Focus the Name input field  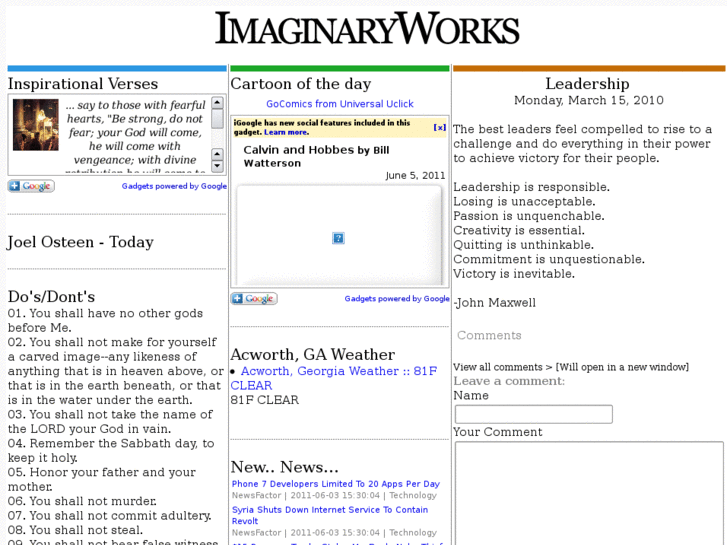534,414
